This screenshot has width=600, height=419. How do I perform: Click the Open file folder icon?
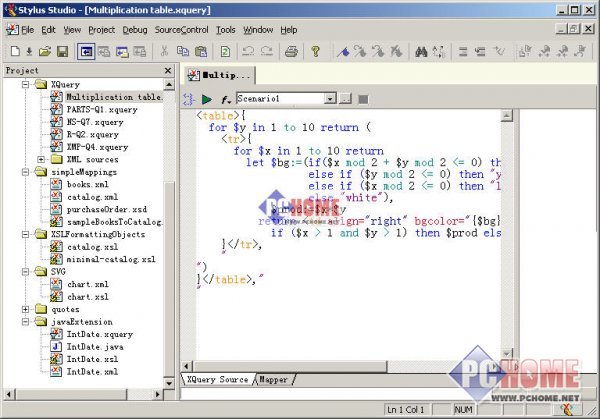[x=45, y=51]
